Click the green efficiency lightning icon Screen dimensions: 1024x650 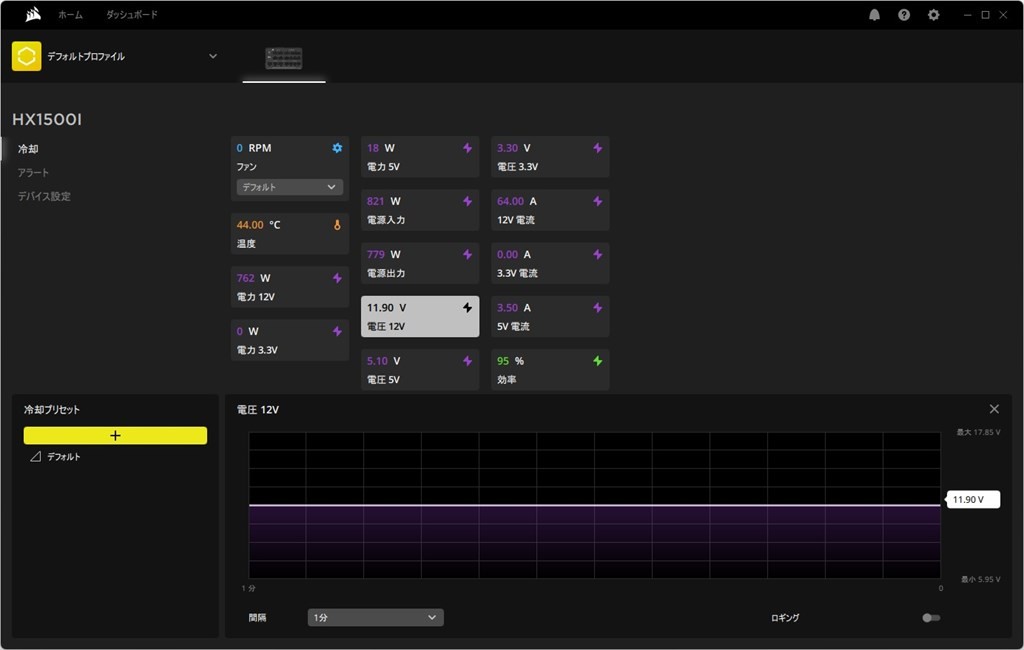click(598, 361)
